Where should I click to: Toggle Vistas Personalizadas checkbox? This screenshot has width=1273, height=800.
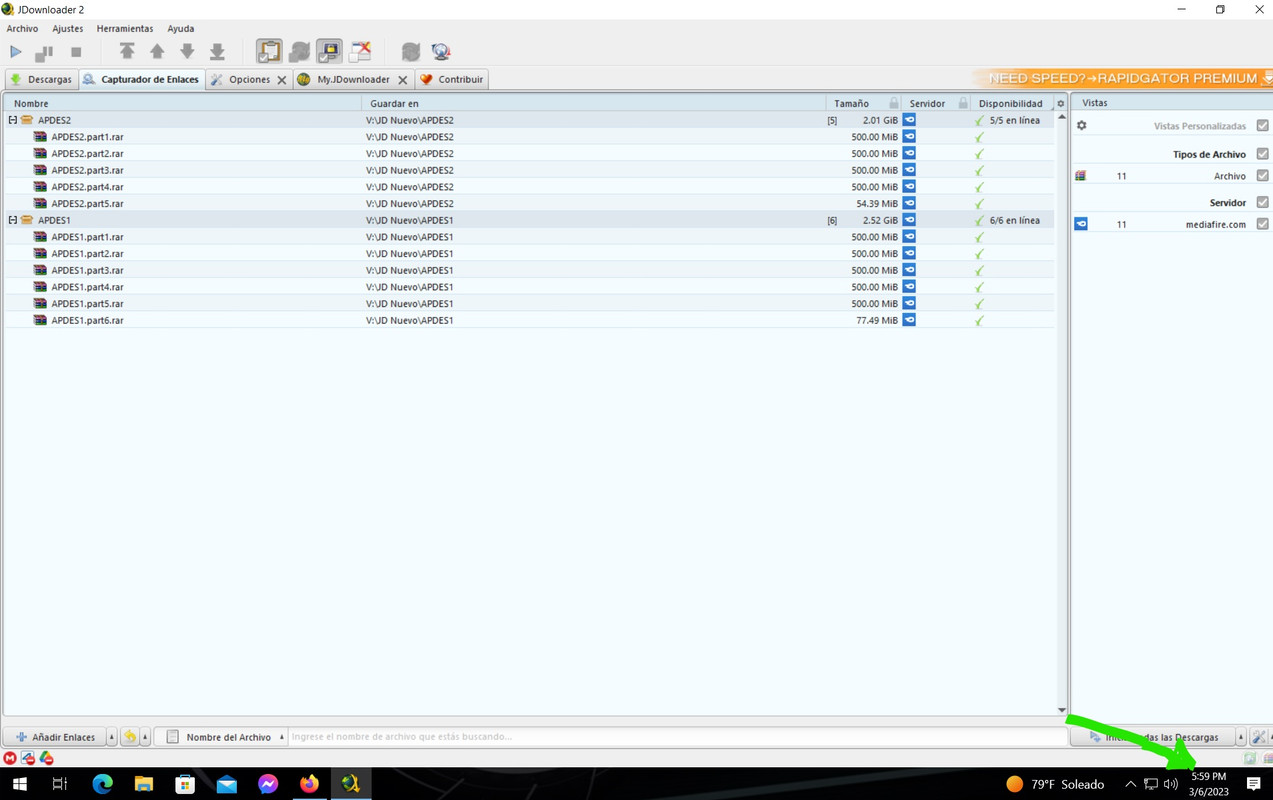(1262, 126)
